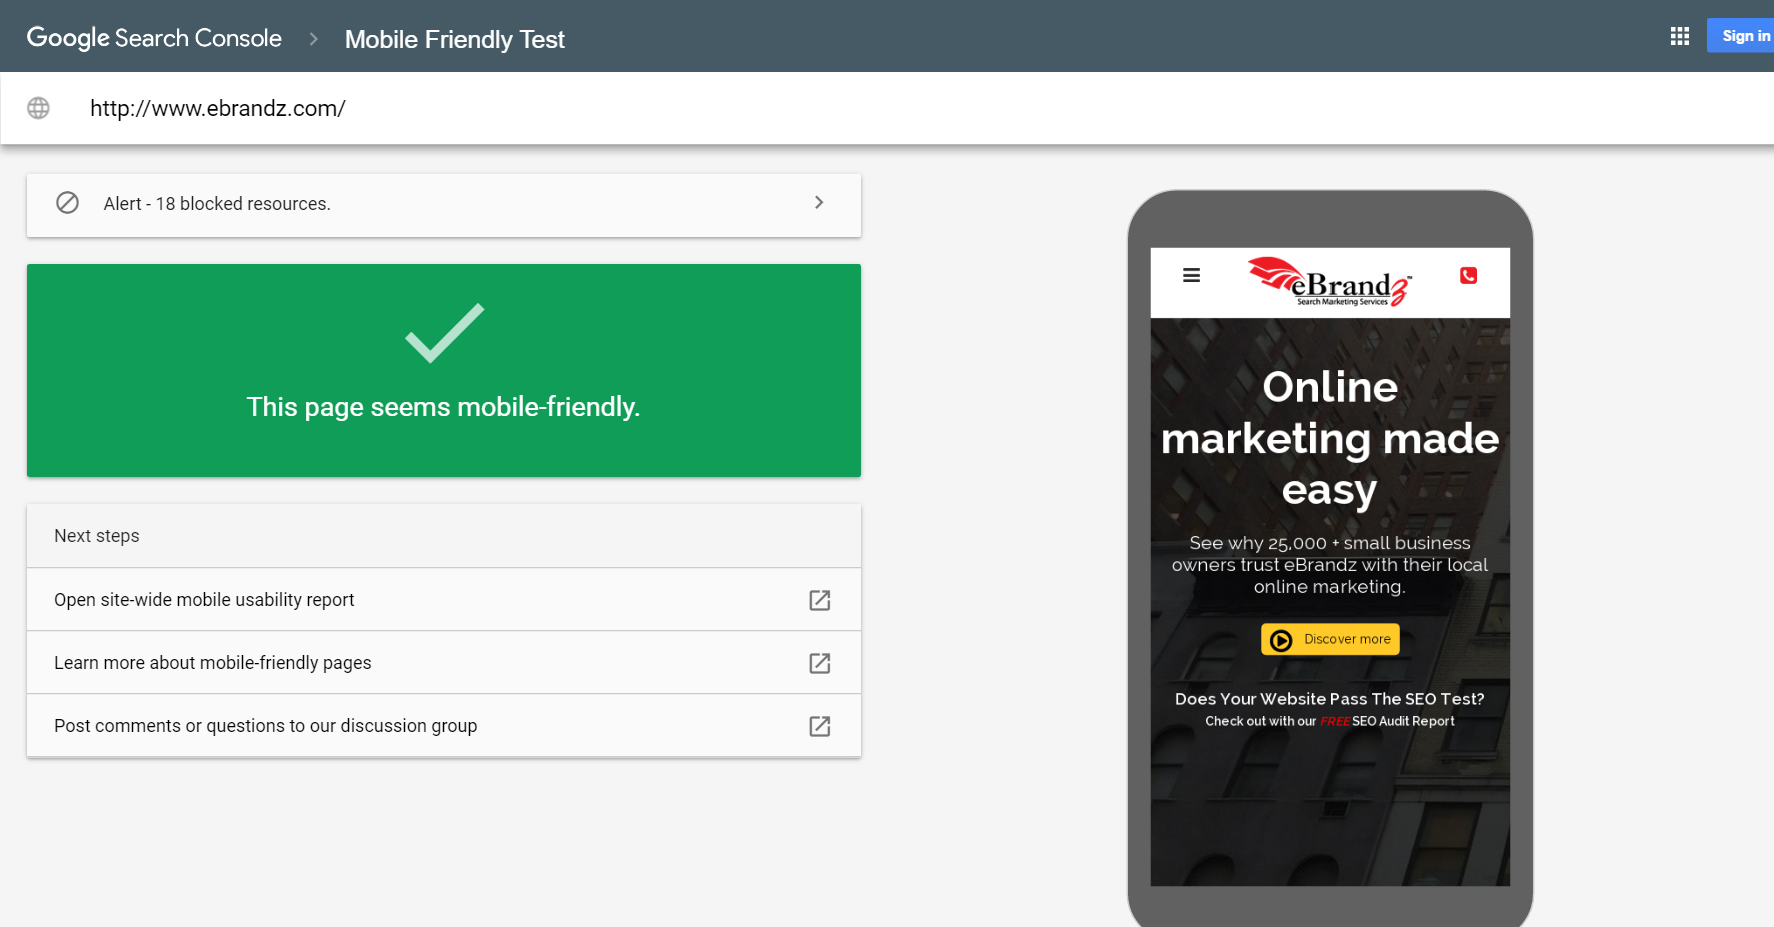The width and height of the screenshot is (1774, 927).
Task: Click the eBrandz logo in phone preview
Action: [x=1330, y=282]
